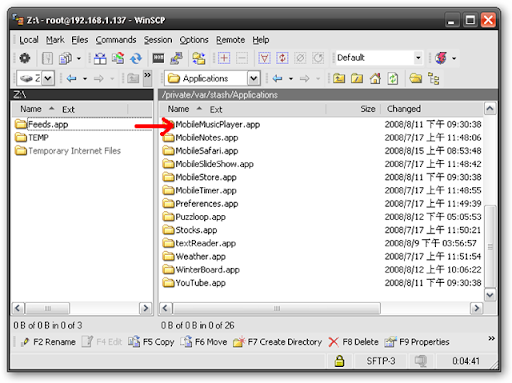Open the Local menu
This screenshot has width=512, height=383.
tap(29, 40)
